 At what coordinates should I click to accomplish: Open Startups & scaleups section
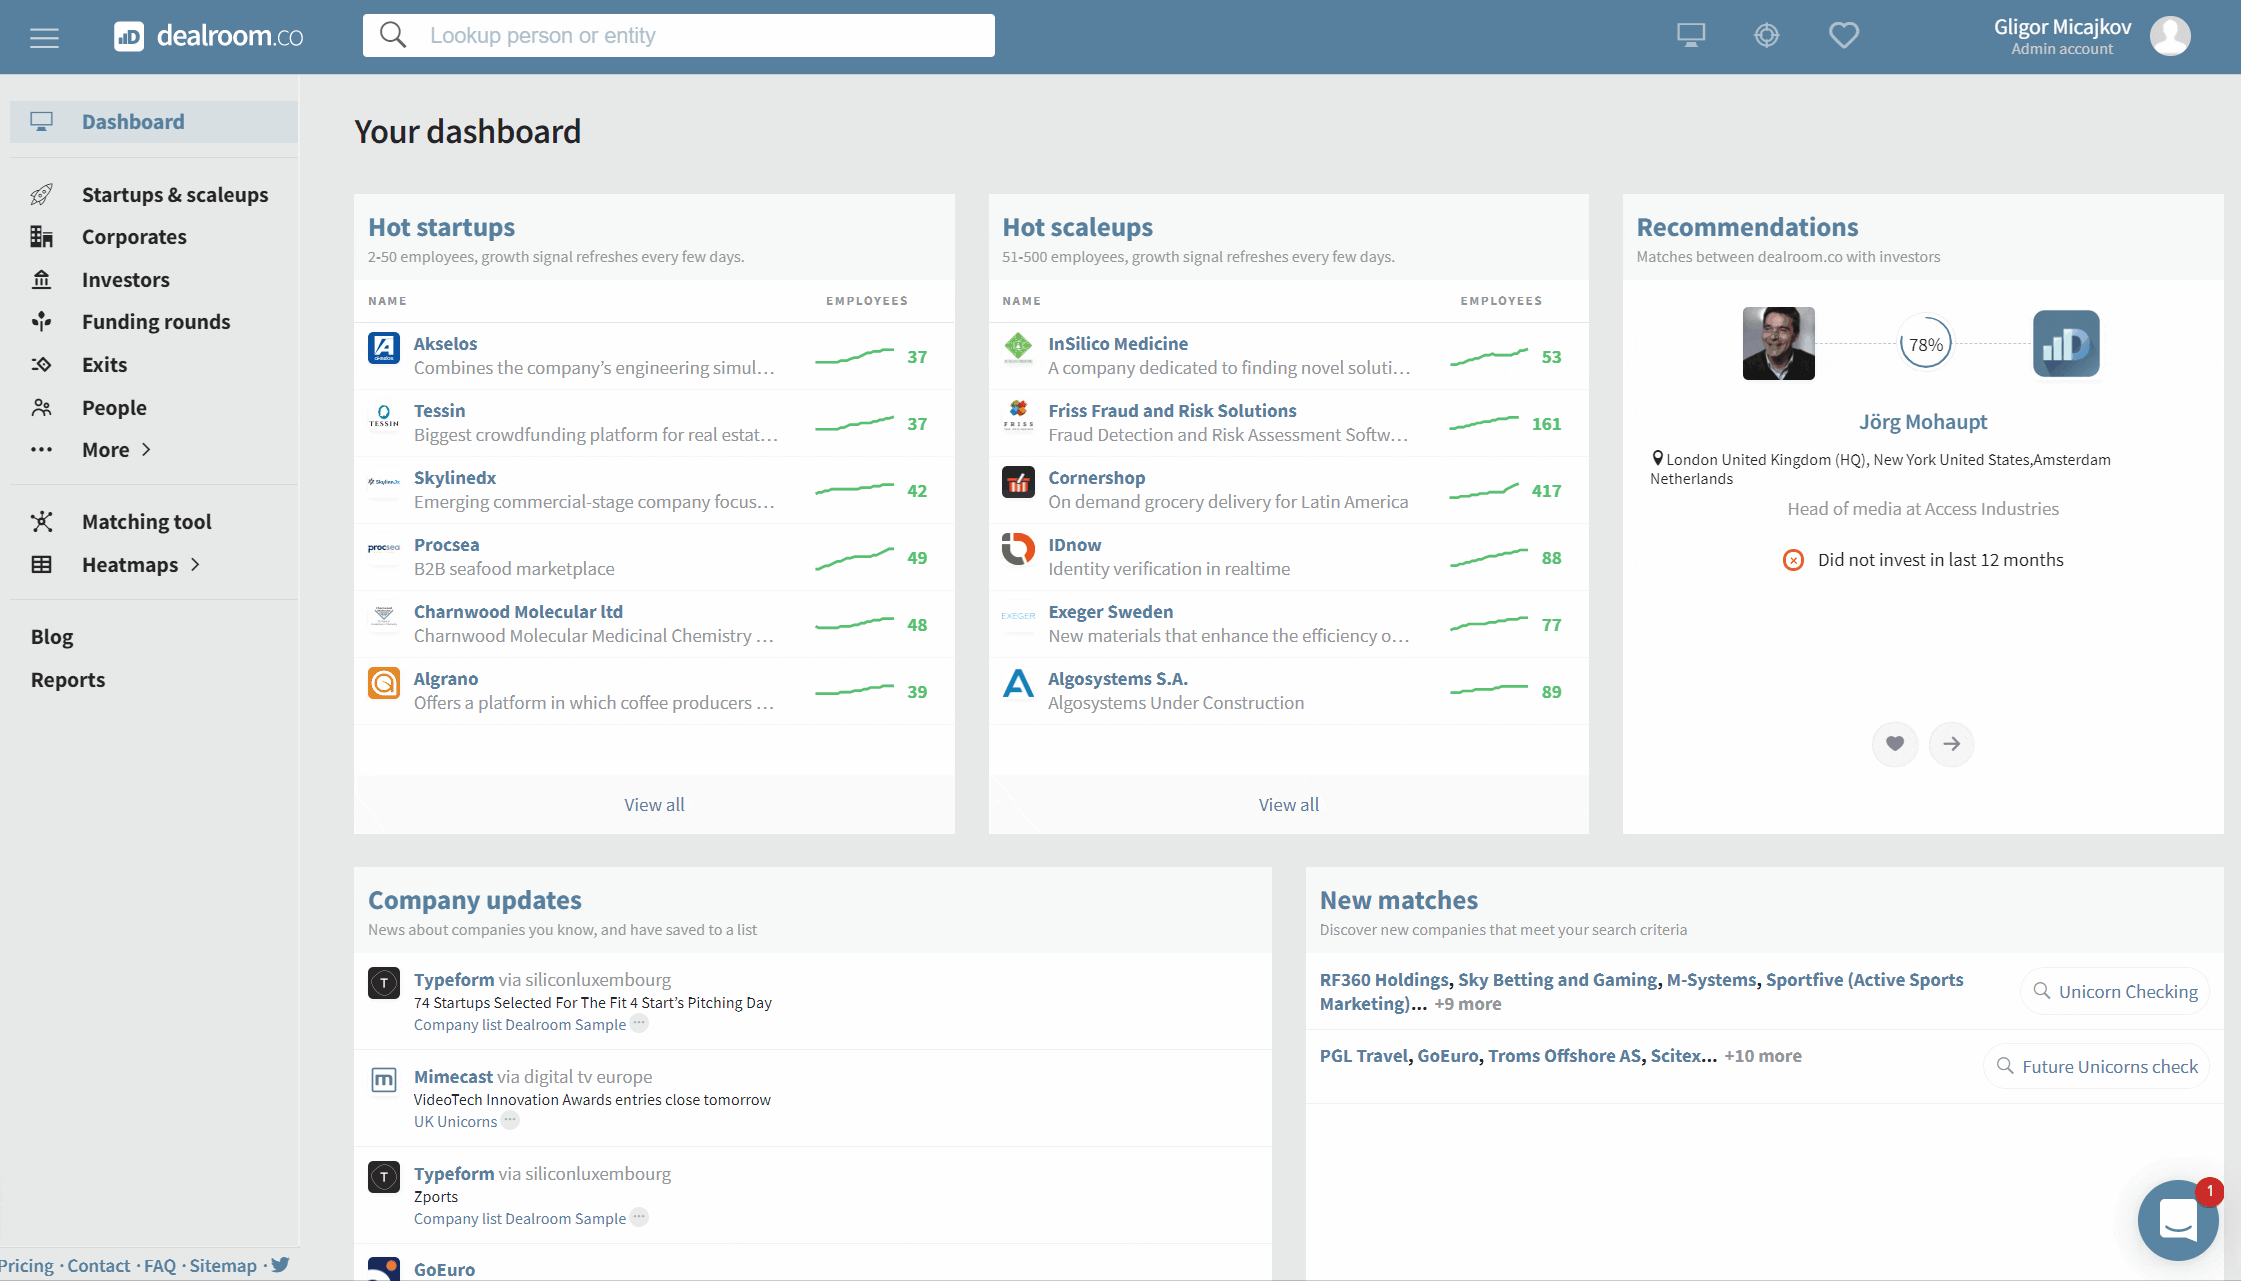click(175, 195)
